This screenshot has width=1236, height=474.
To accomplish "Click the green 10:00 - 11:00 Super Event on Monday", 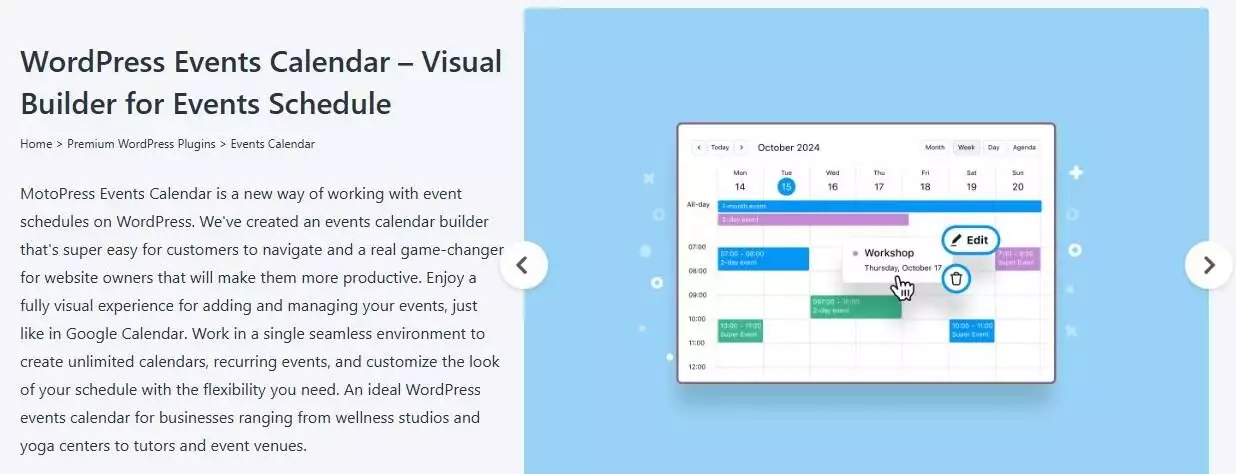I will pyautogui.click(x=740, y=330).
